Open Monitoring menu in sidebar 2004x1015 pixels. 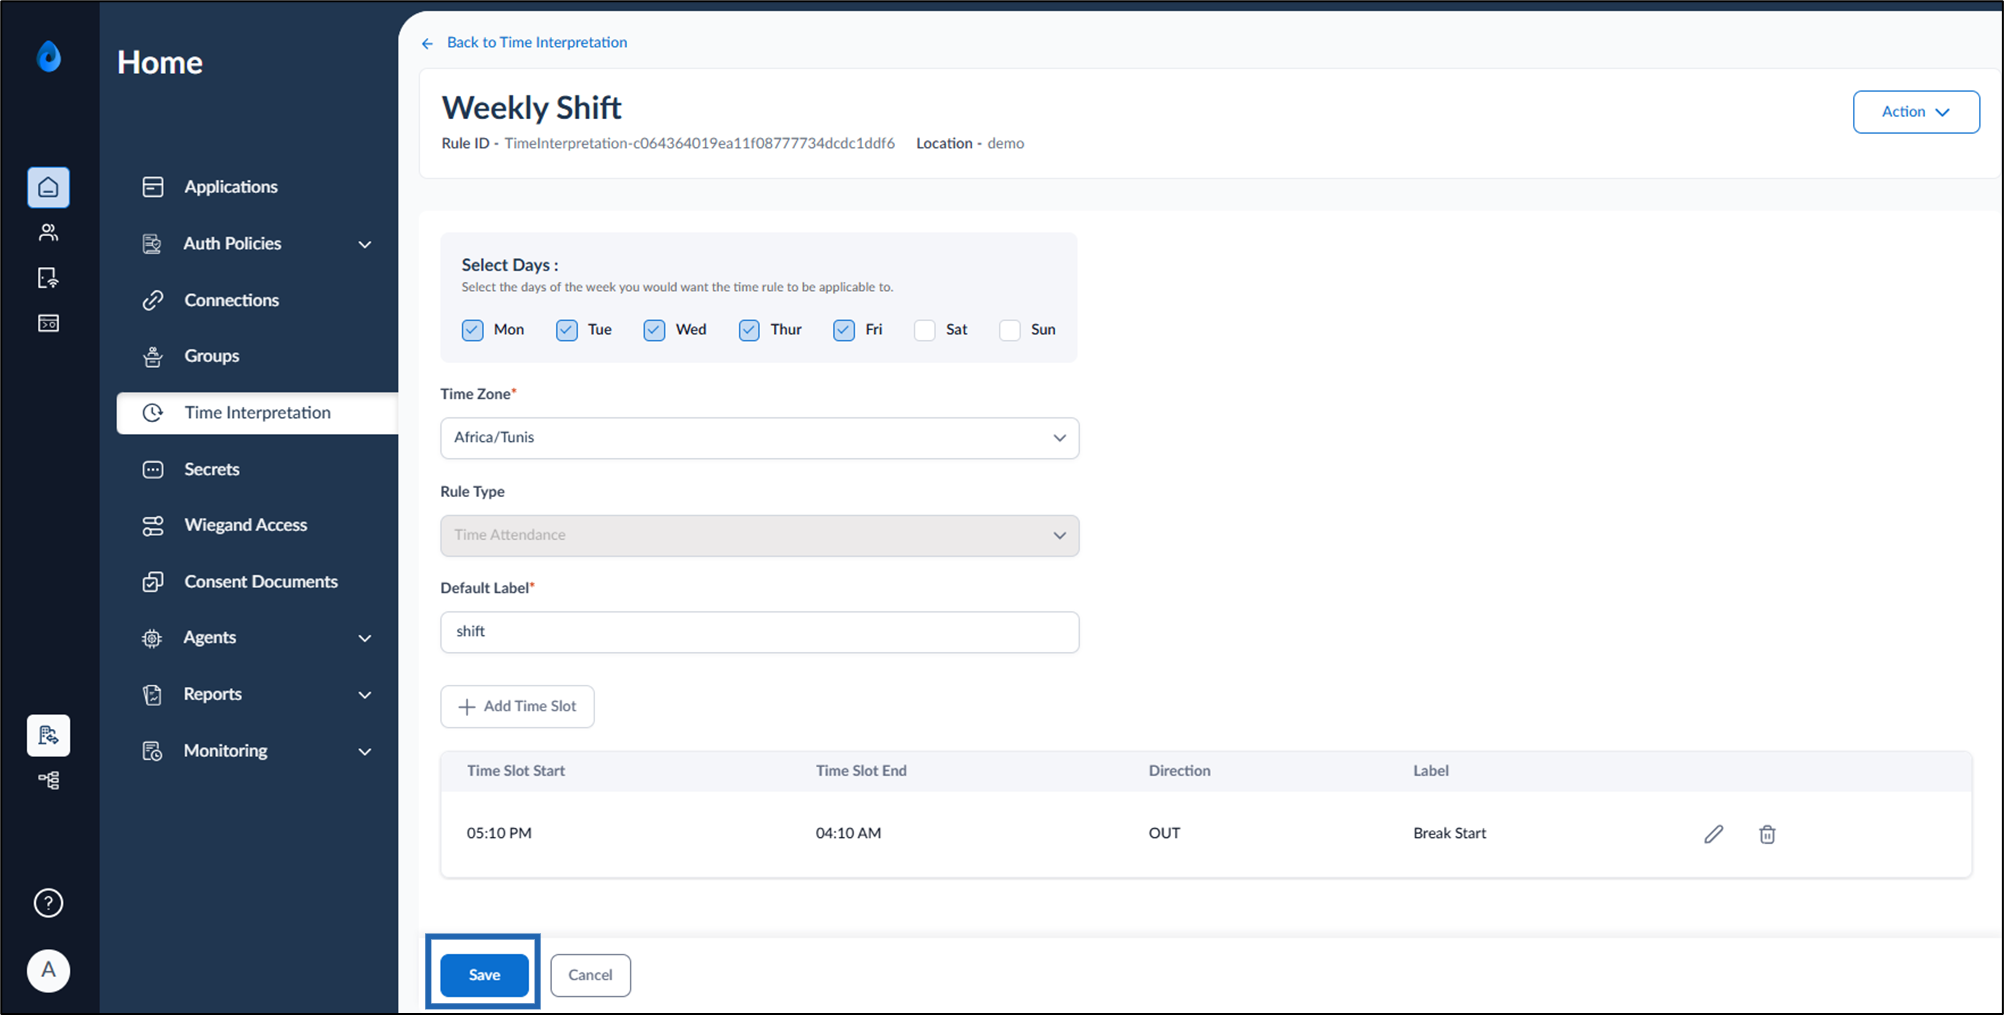tap(257, 751)
